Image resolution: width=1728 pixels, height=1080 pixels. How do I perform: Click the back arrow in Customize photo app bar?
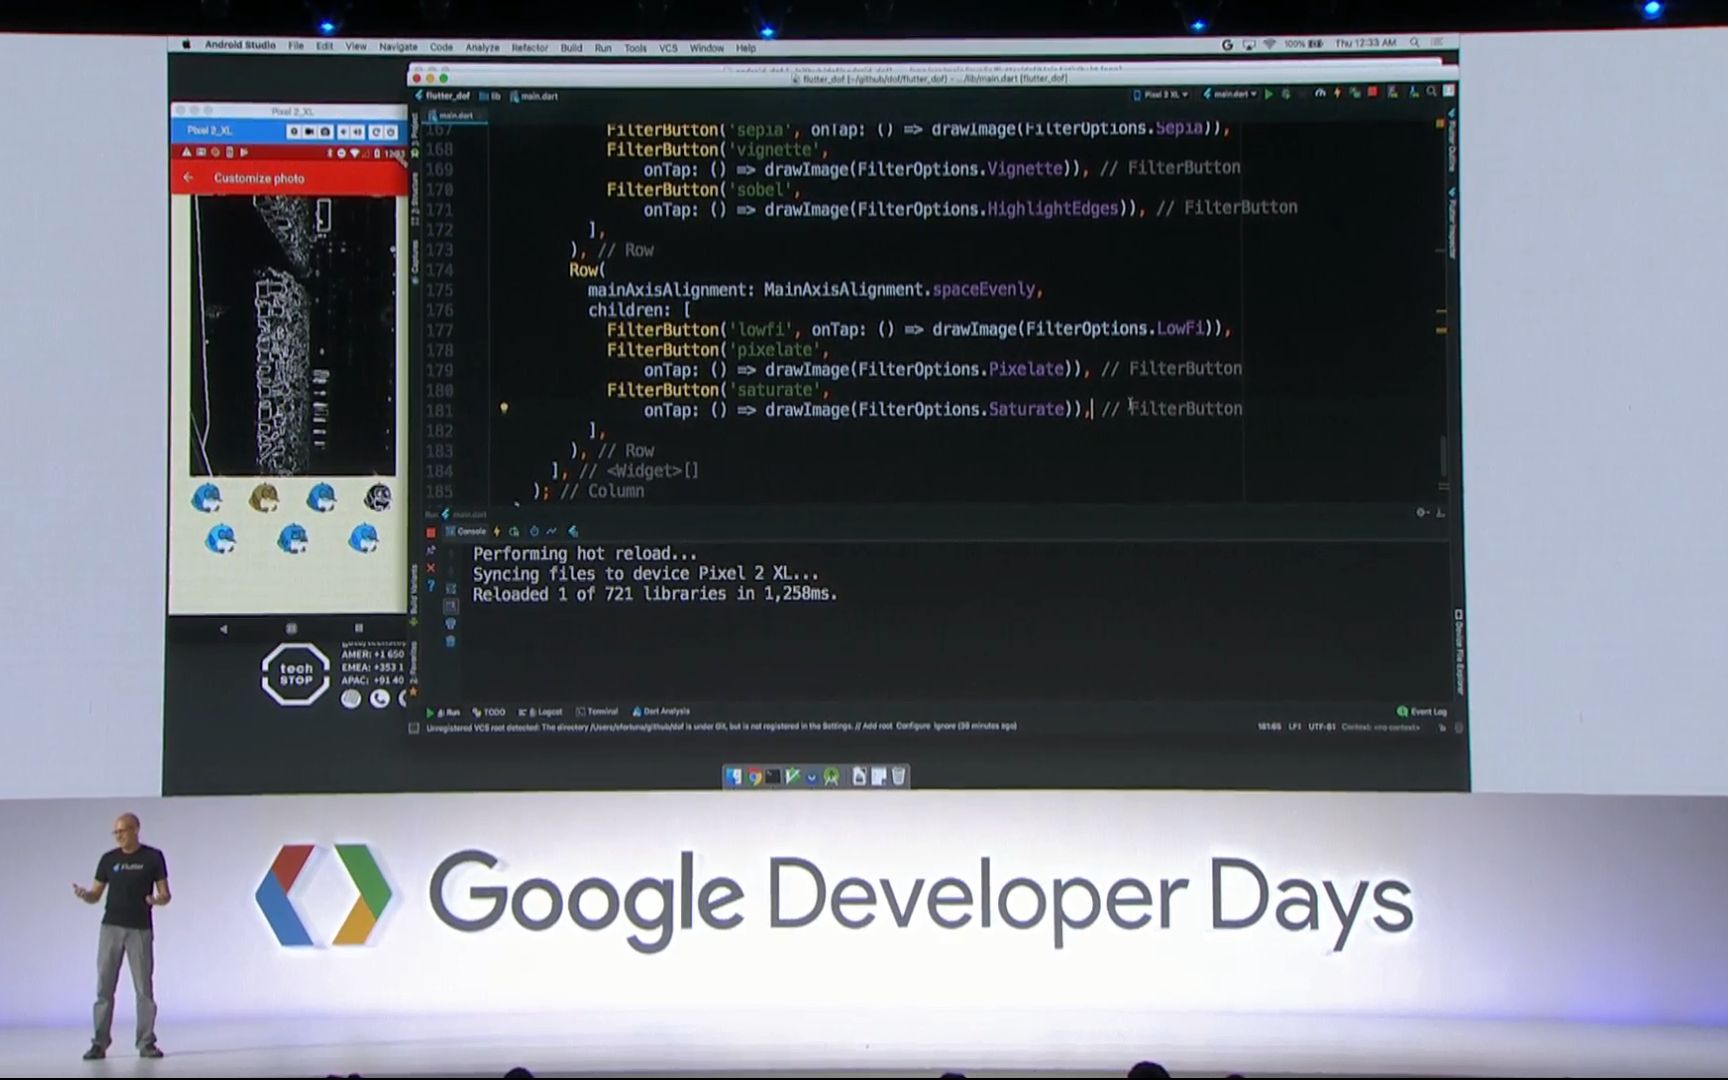[x=188, y=177]
